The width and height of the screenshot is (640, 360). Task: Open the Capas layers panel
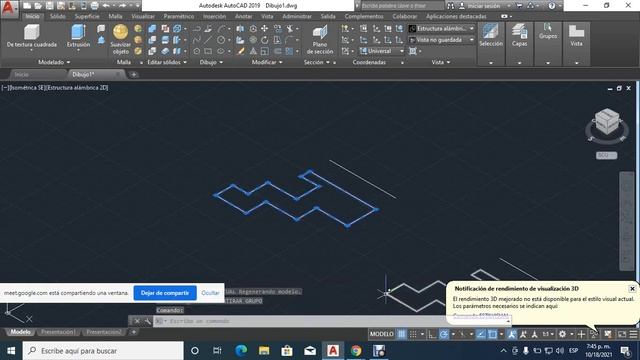click(519, 44)
